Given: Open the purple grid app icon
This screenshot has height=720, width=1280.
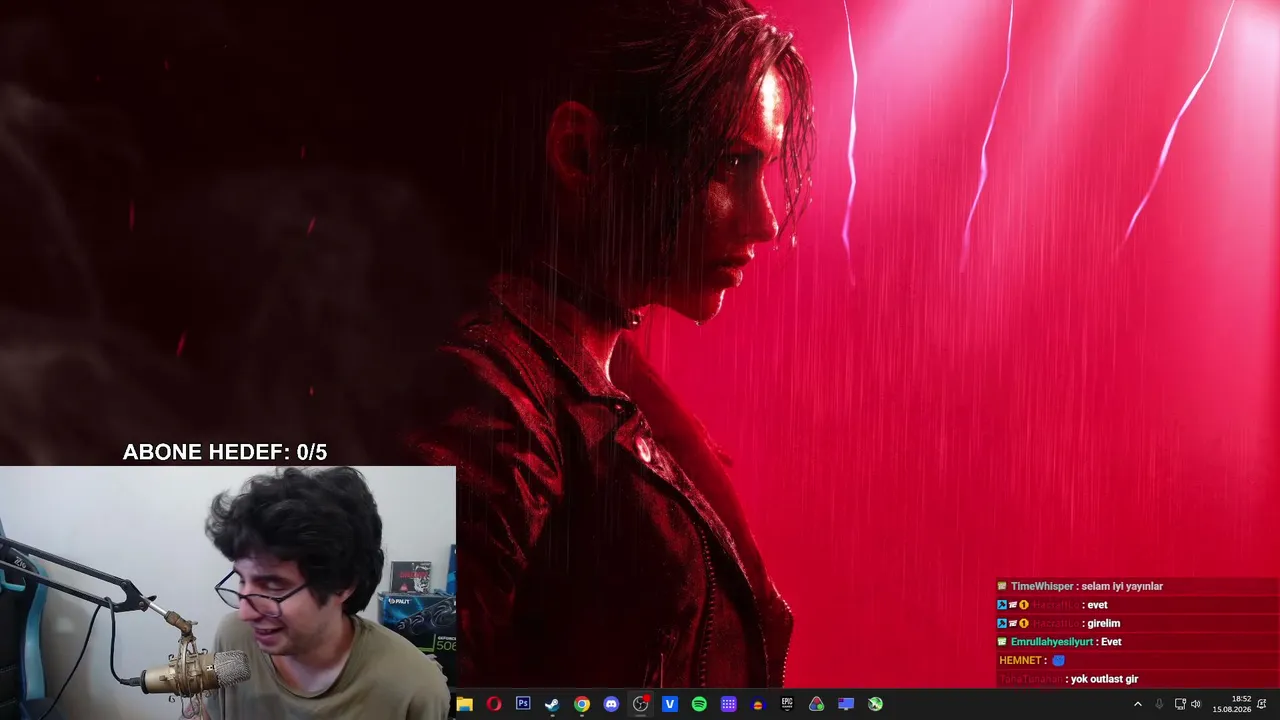Looking at the screenshot, I should pyautogui.click(x=729, y=704).
